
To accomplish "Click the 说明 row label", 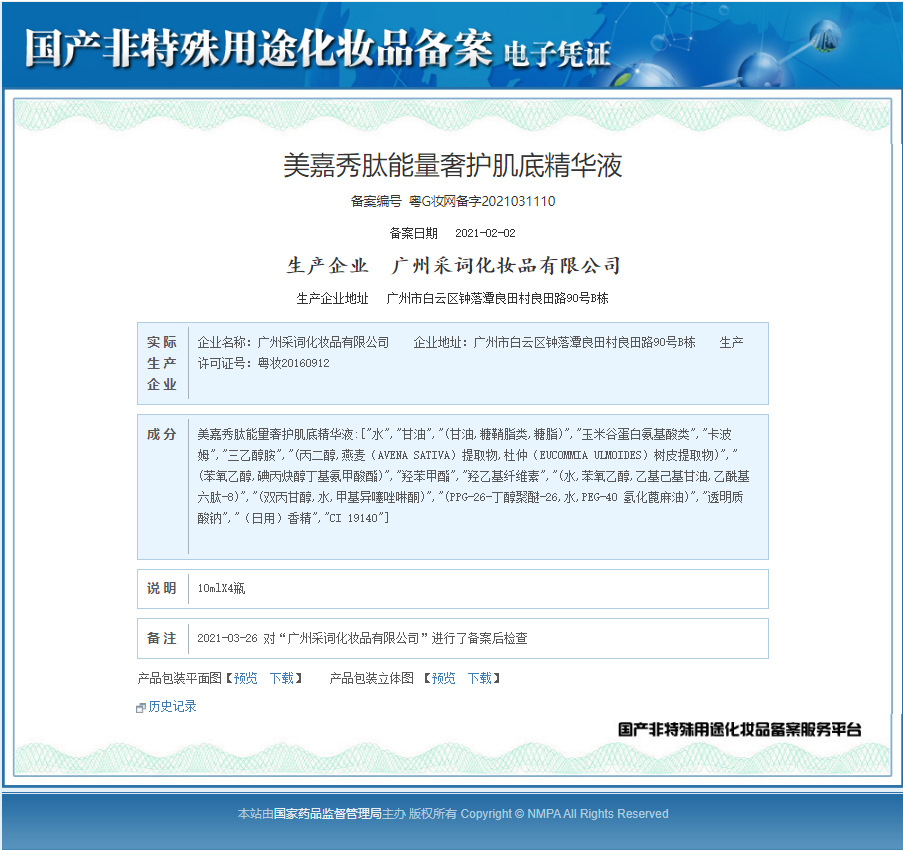I will [162, 588].
